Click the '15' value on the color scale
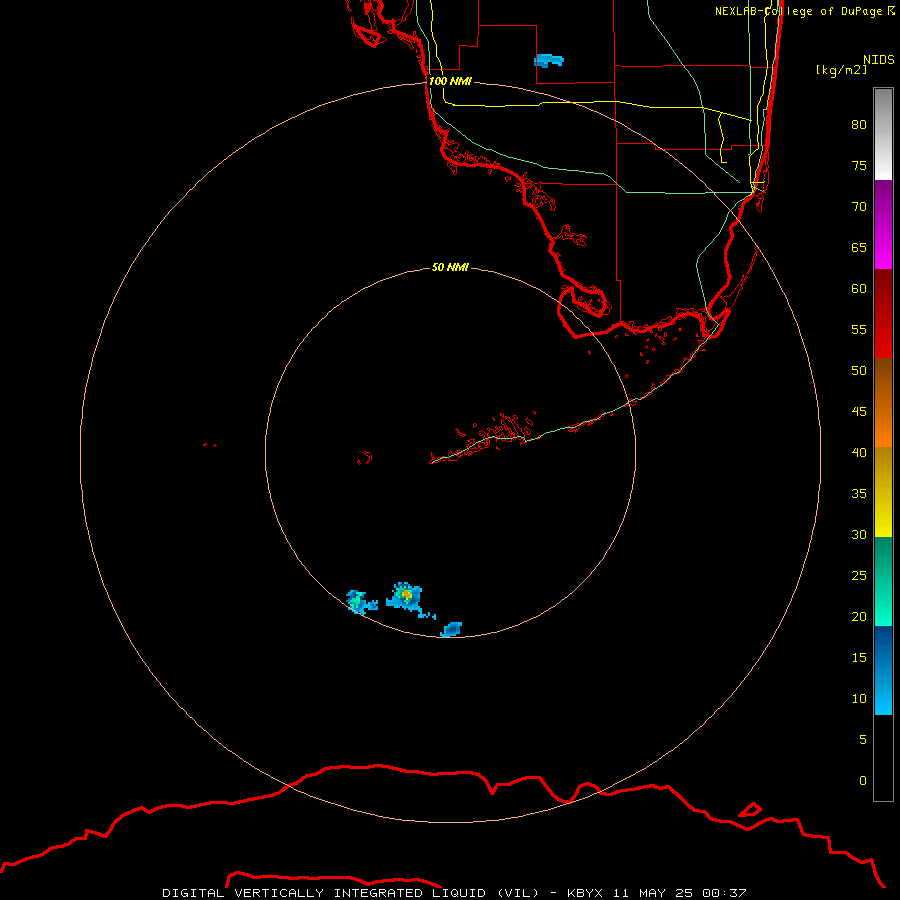 [x=859, y=657]
